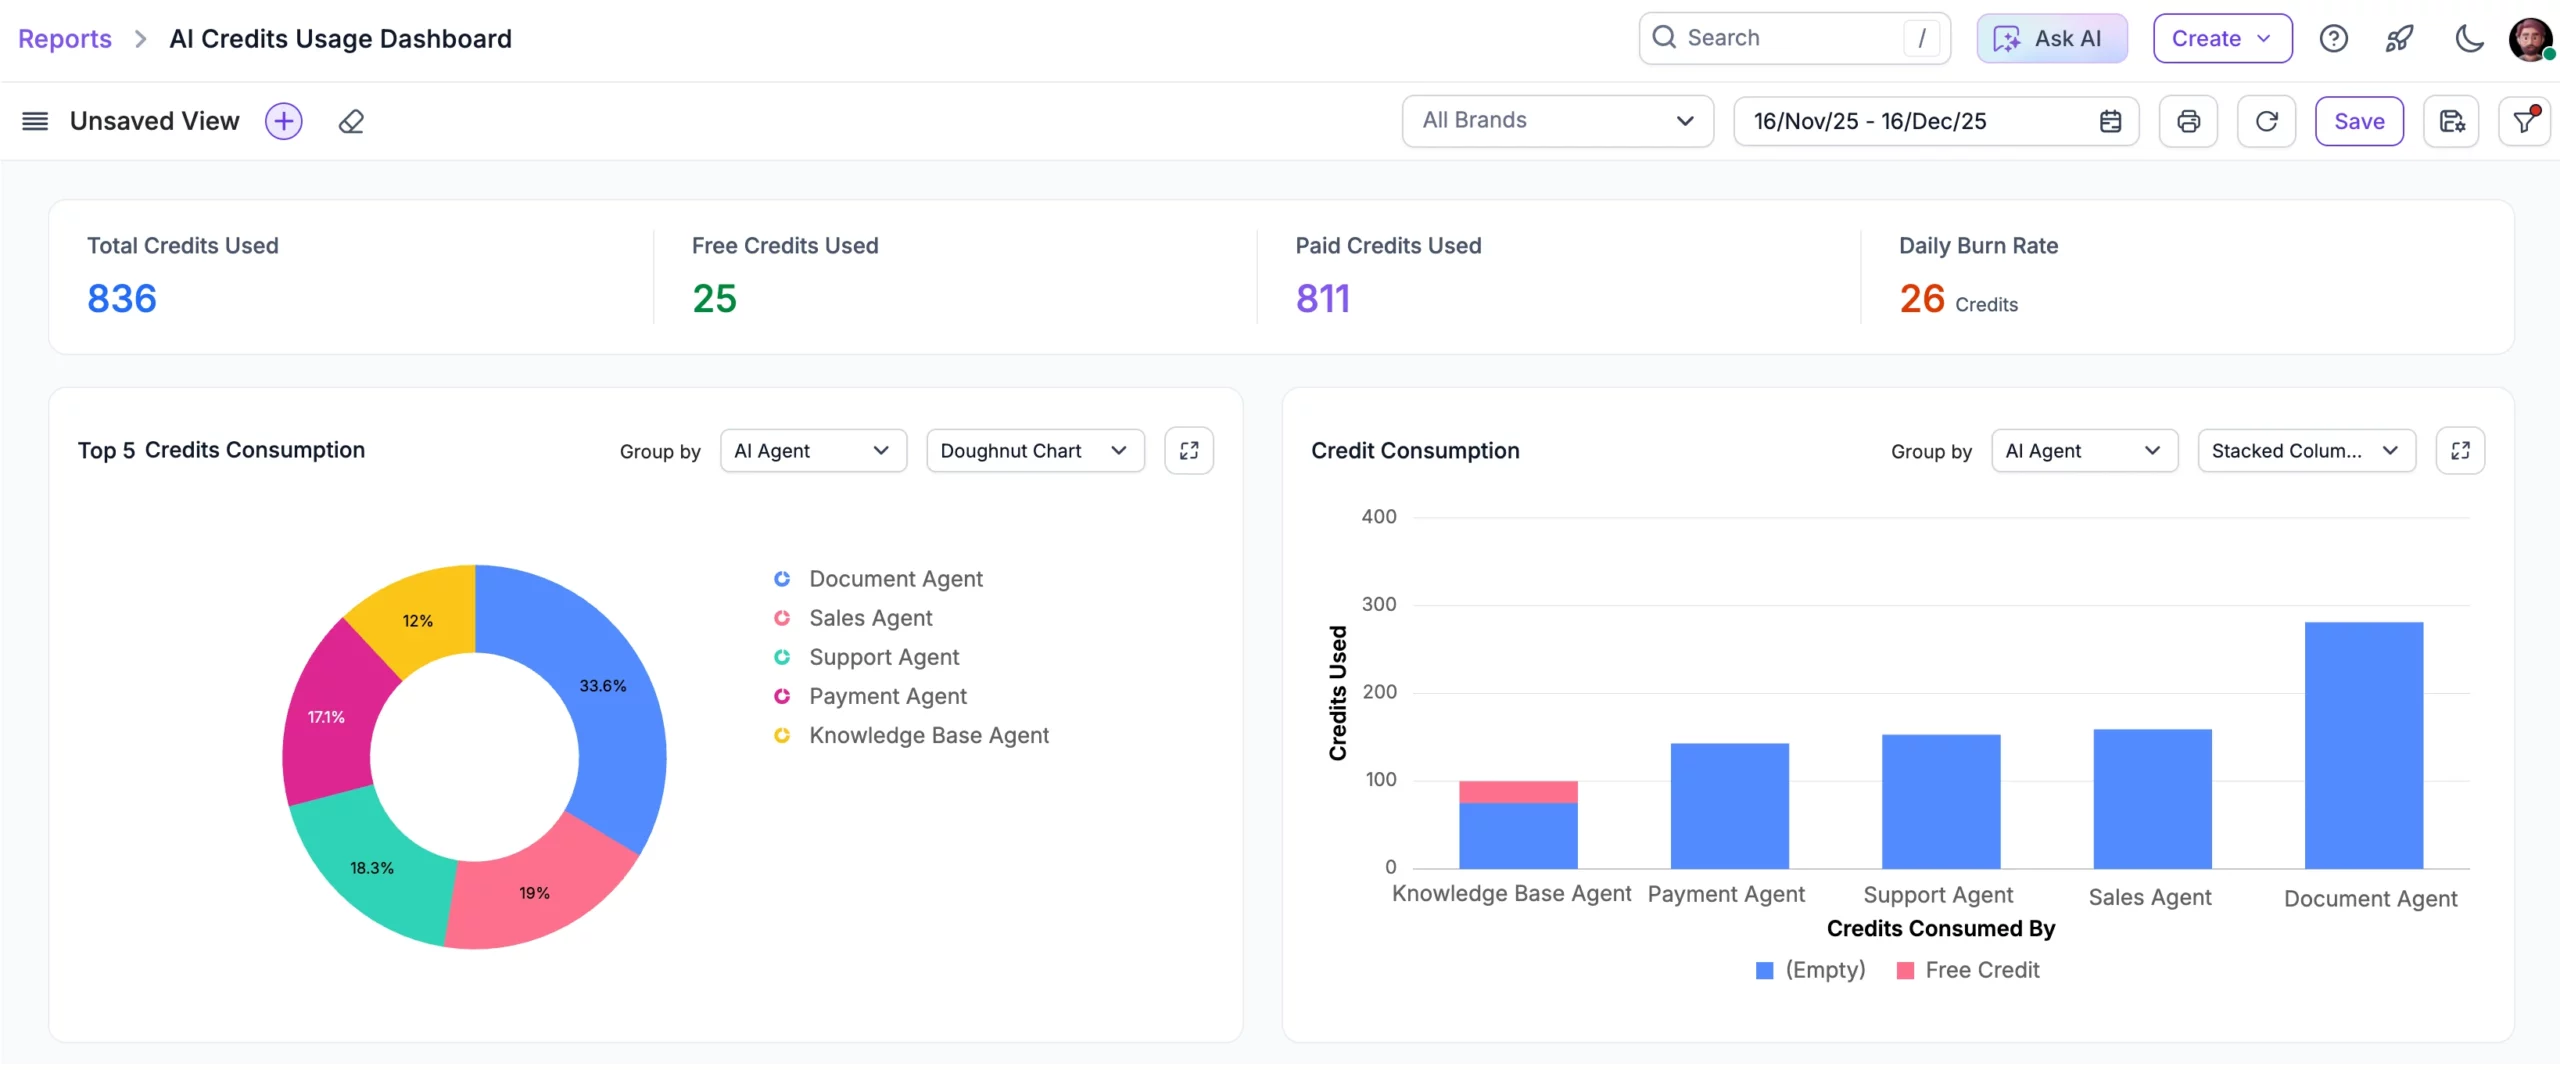The width and height of the screenshot is (2560, 1070).
Task: Toggle Knowledge Base Agent legend item
Action: pyautogui.click(x=911, y=735)
